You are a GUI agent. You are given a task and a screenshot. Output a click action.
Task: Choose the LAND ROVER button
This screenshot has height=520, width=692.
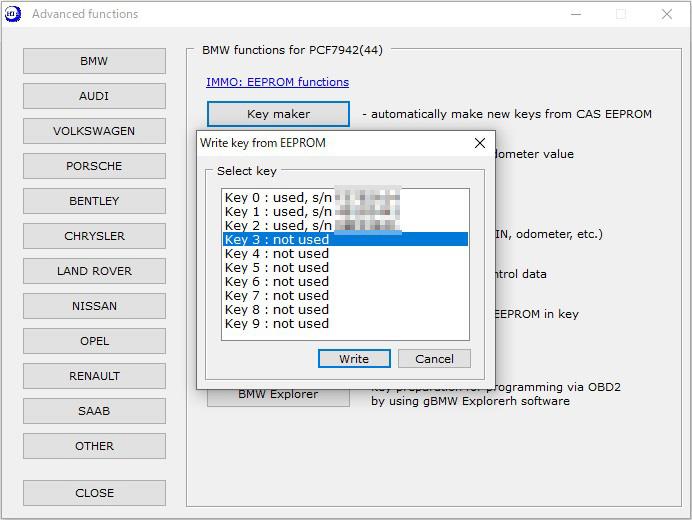click(94, 271)
